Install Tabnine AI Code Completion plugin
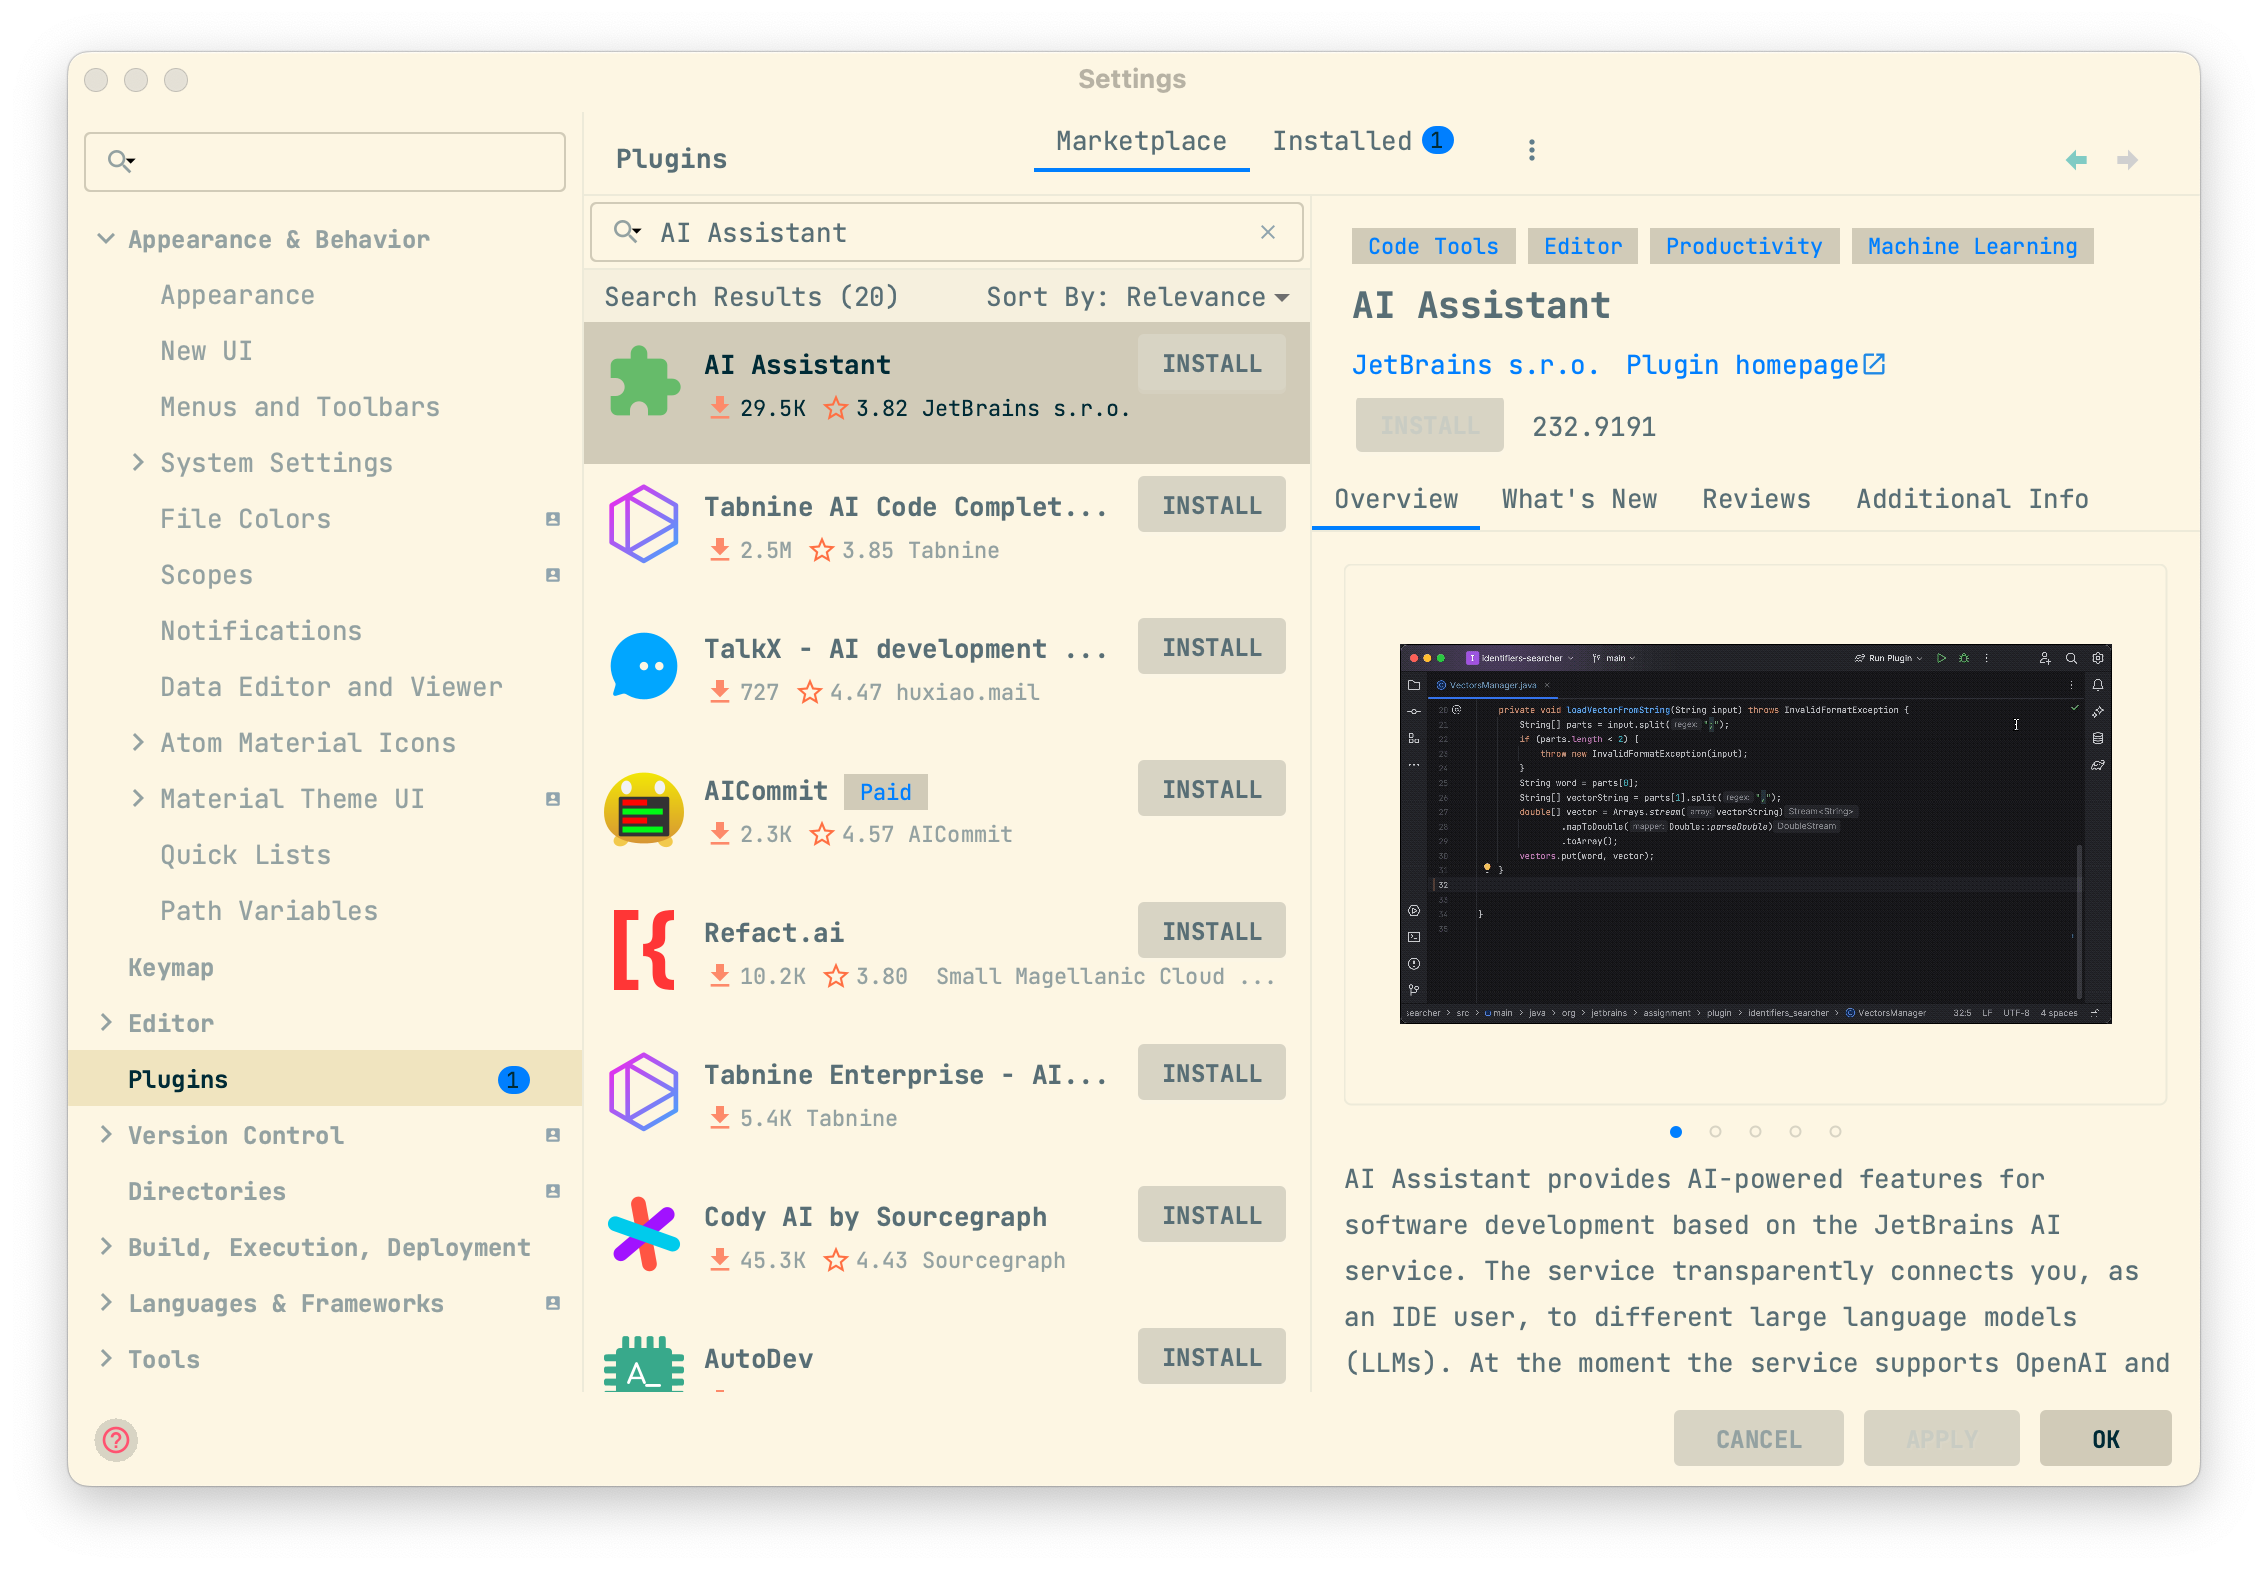Image resolution: width=2268 pixels, height=1570 pixels. click(x=1211, y=506)
